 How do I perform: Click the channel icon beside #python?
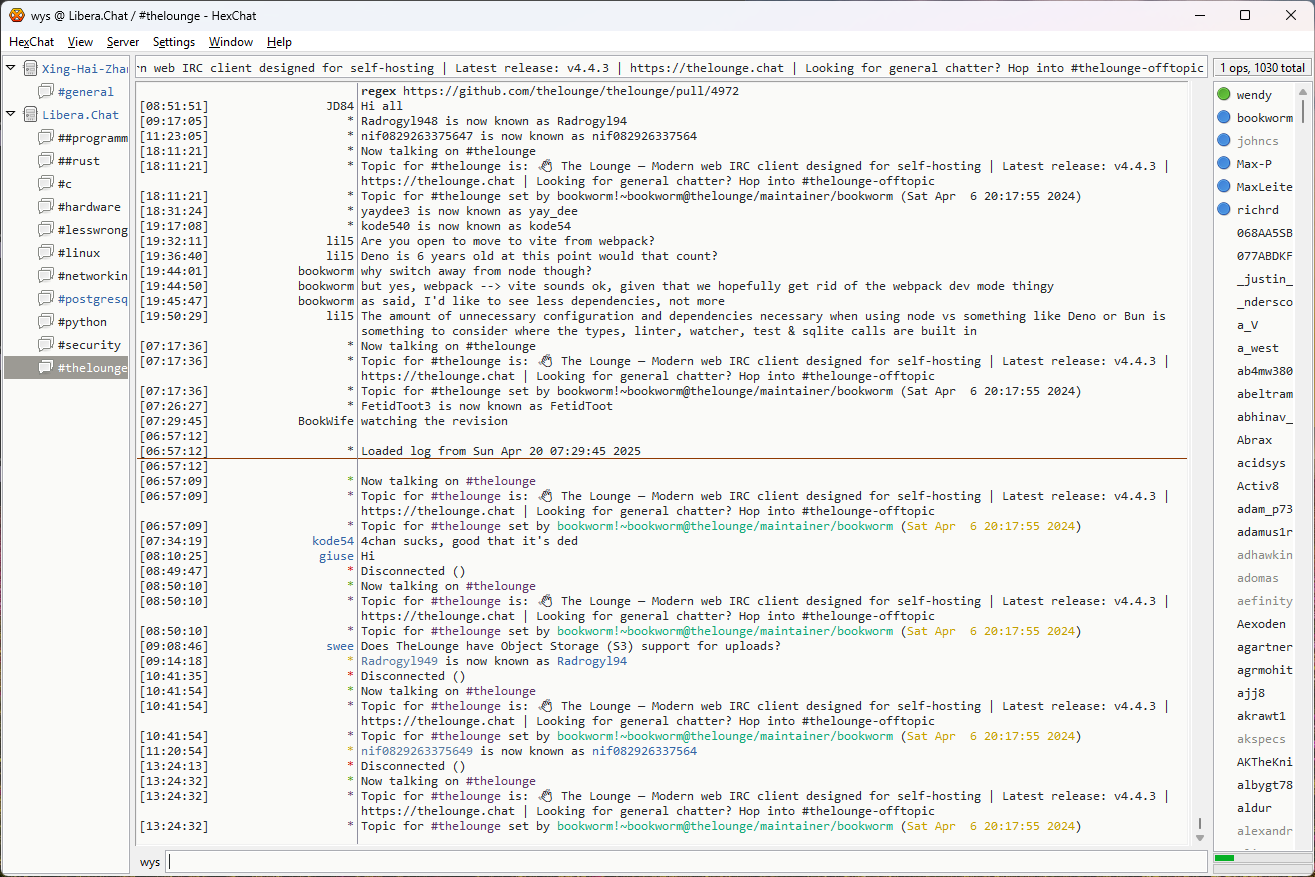point(46,322)
